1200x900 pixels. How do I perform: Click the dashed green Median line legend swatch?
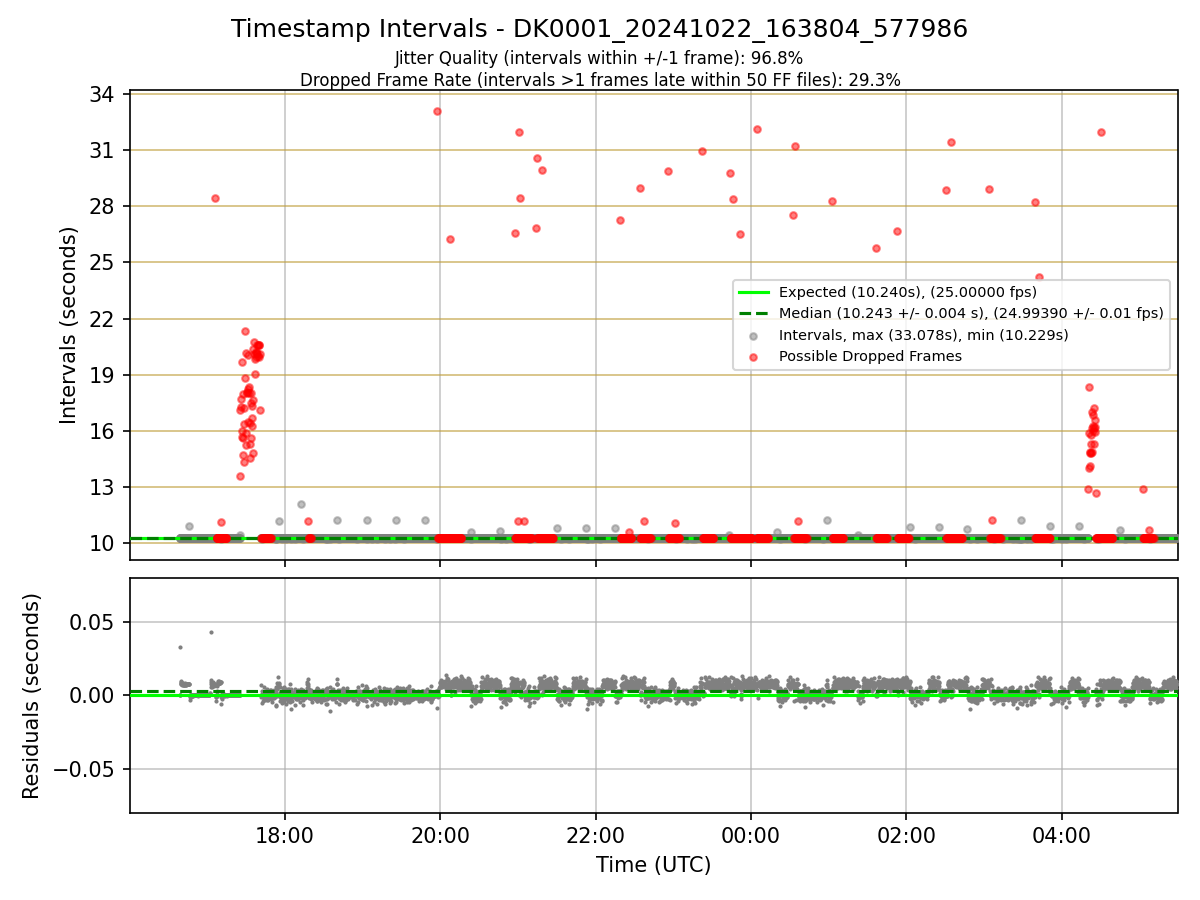[x=754, y=313]
